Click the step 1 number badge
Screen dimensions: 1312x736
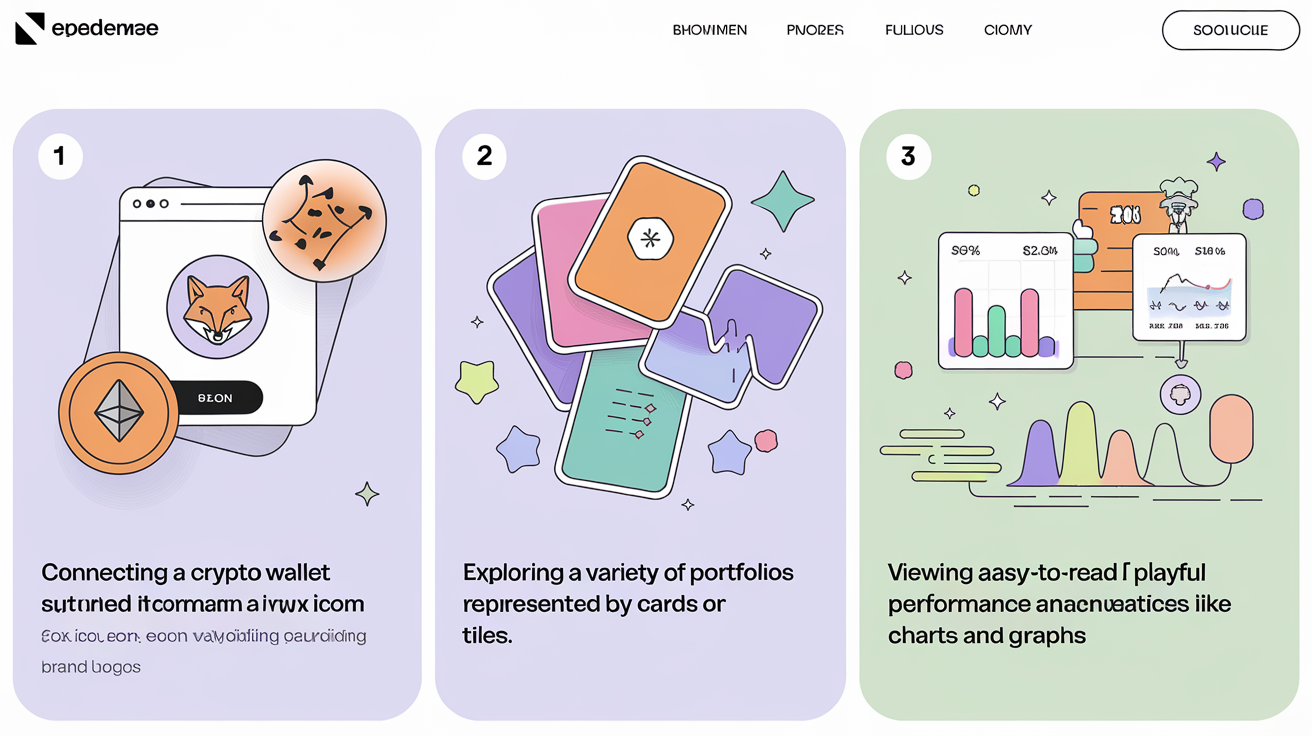60,156
